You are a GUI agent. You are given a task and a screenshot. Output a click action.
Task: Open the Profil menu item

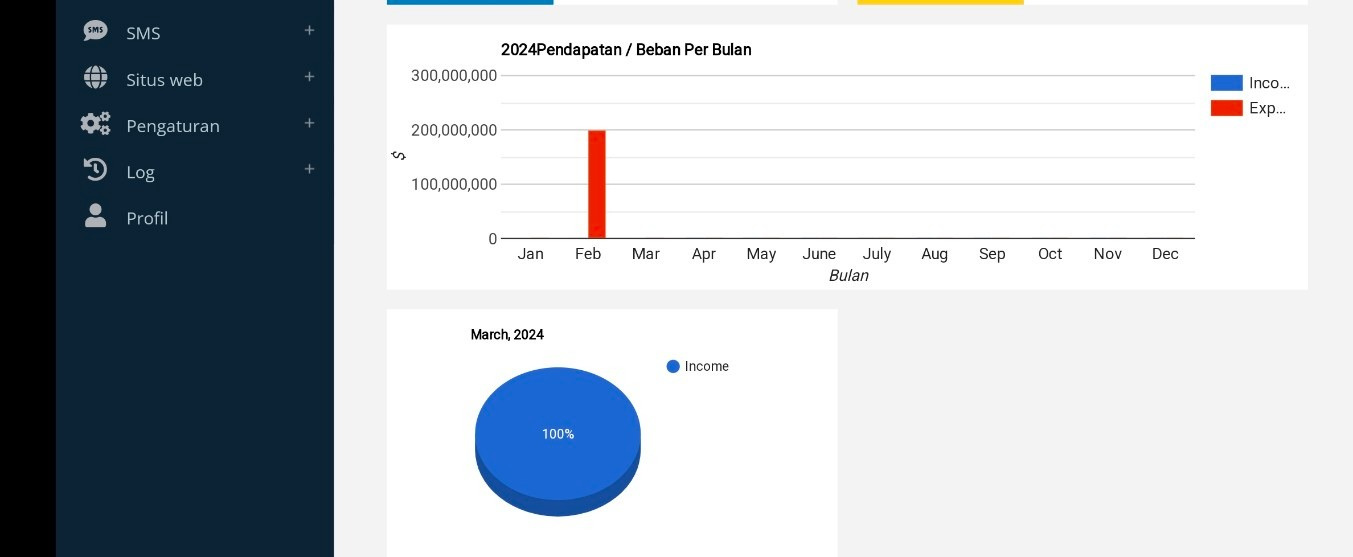[147, 218]
